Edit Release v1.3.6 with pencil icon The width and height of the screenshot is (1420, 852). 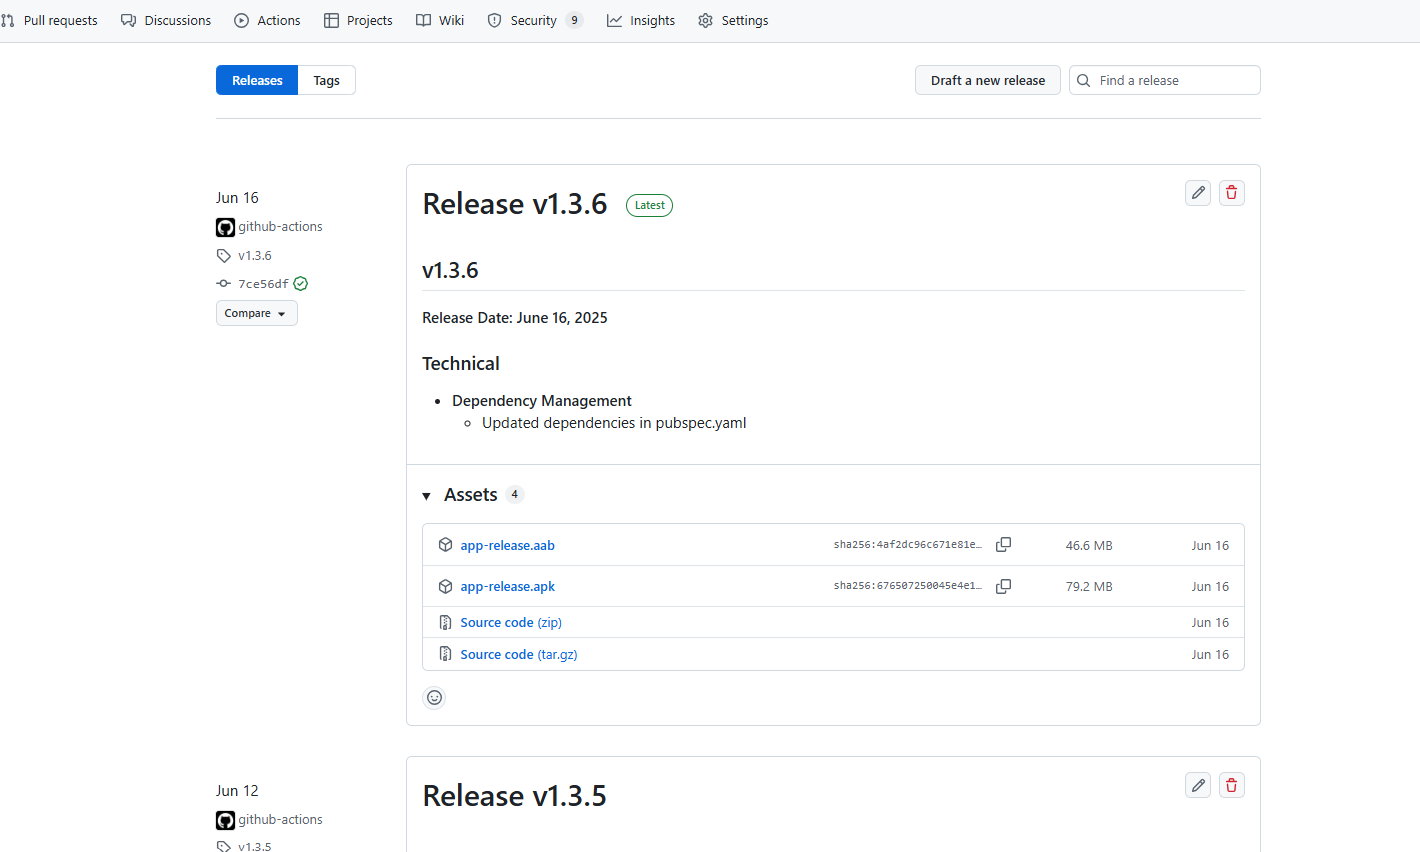click(x=1198, y=193)
